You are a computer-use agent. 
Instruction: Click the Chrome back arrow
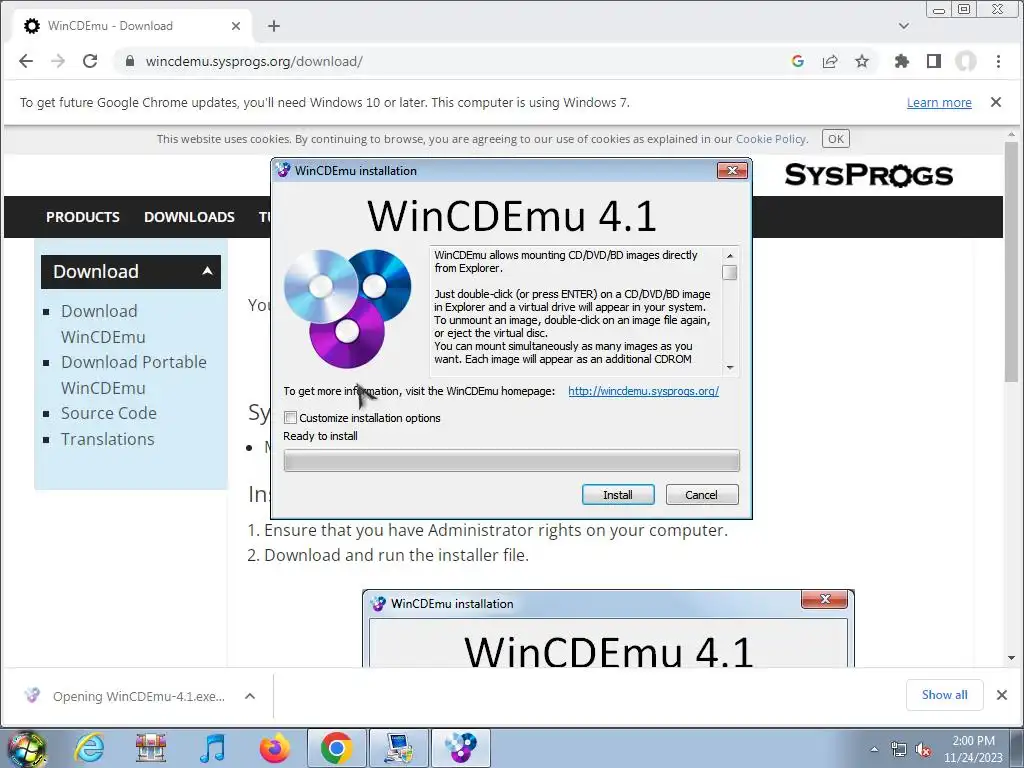pos(26,61)
